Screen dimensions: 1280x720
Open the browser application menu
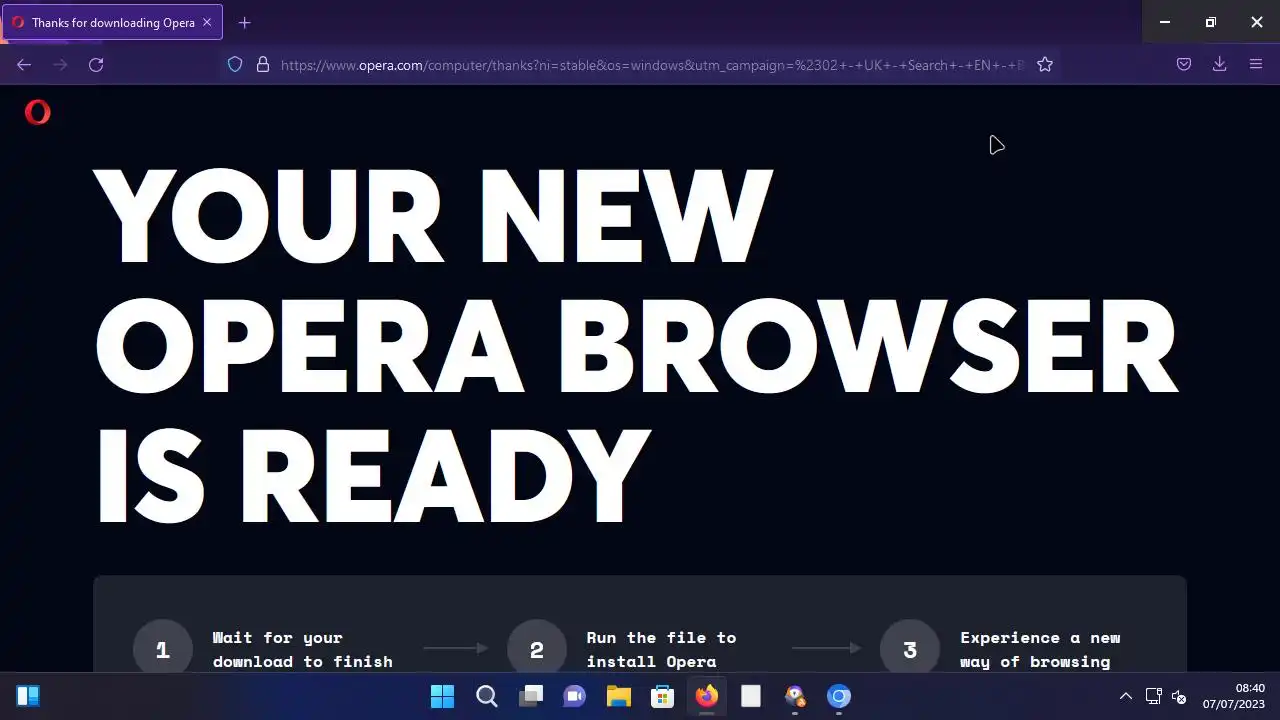pos(1256,64)
